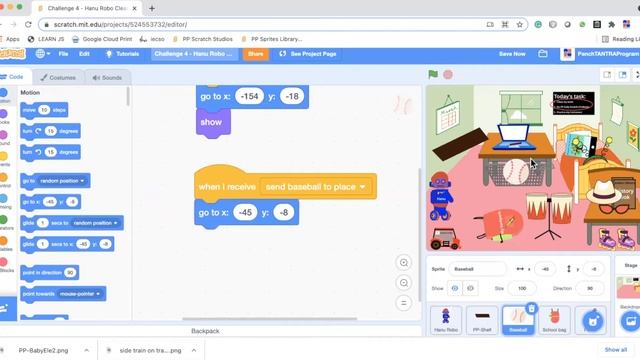Select Variables block category

tap(4, 244)
